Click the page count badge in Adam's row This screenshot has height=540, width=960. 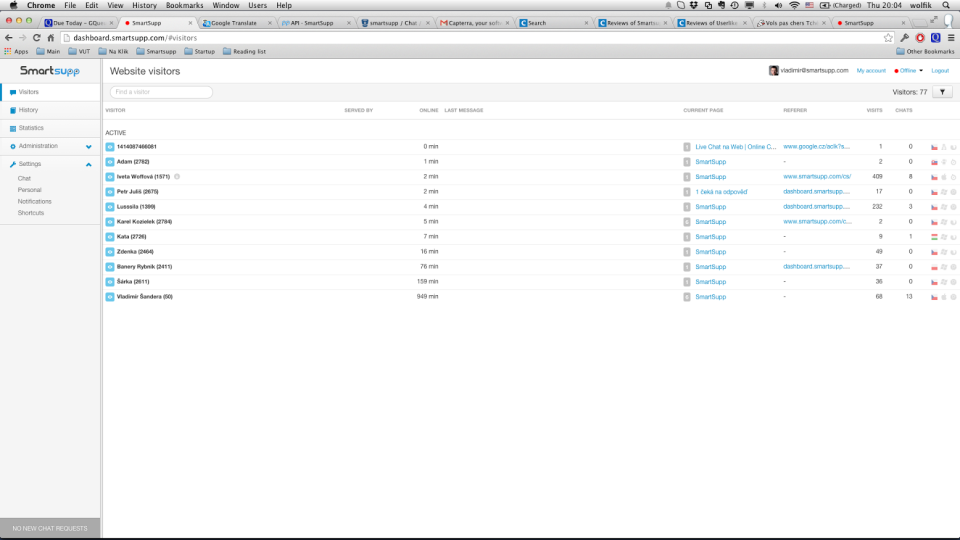coord(687,162)
